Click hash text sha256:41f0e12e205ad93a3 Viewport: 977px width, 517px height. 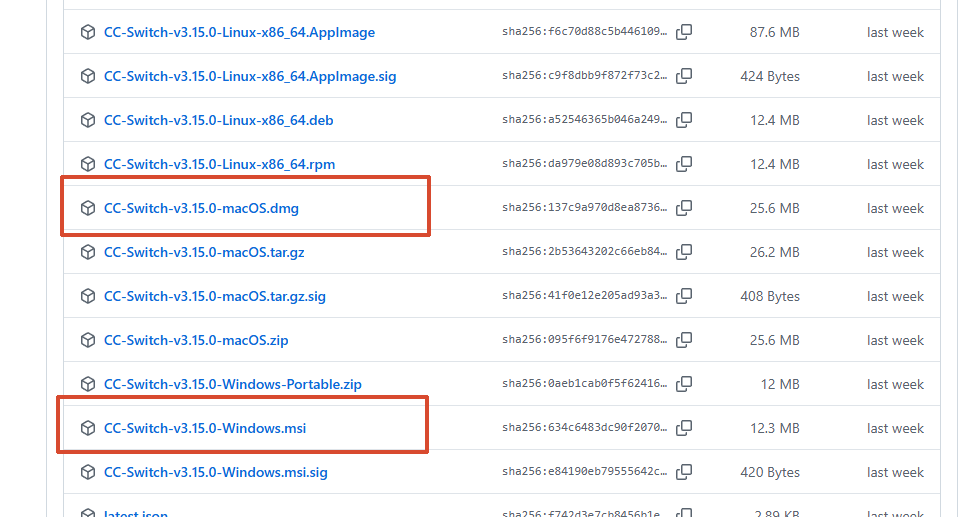coord(584,296)
